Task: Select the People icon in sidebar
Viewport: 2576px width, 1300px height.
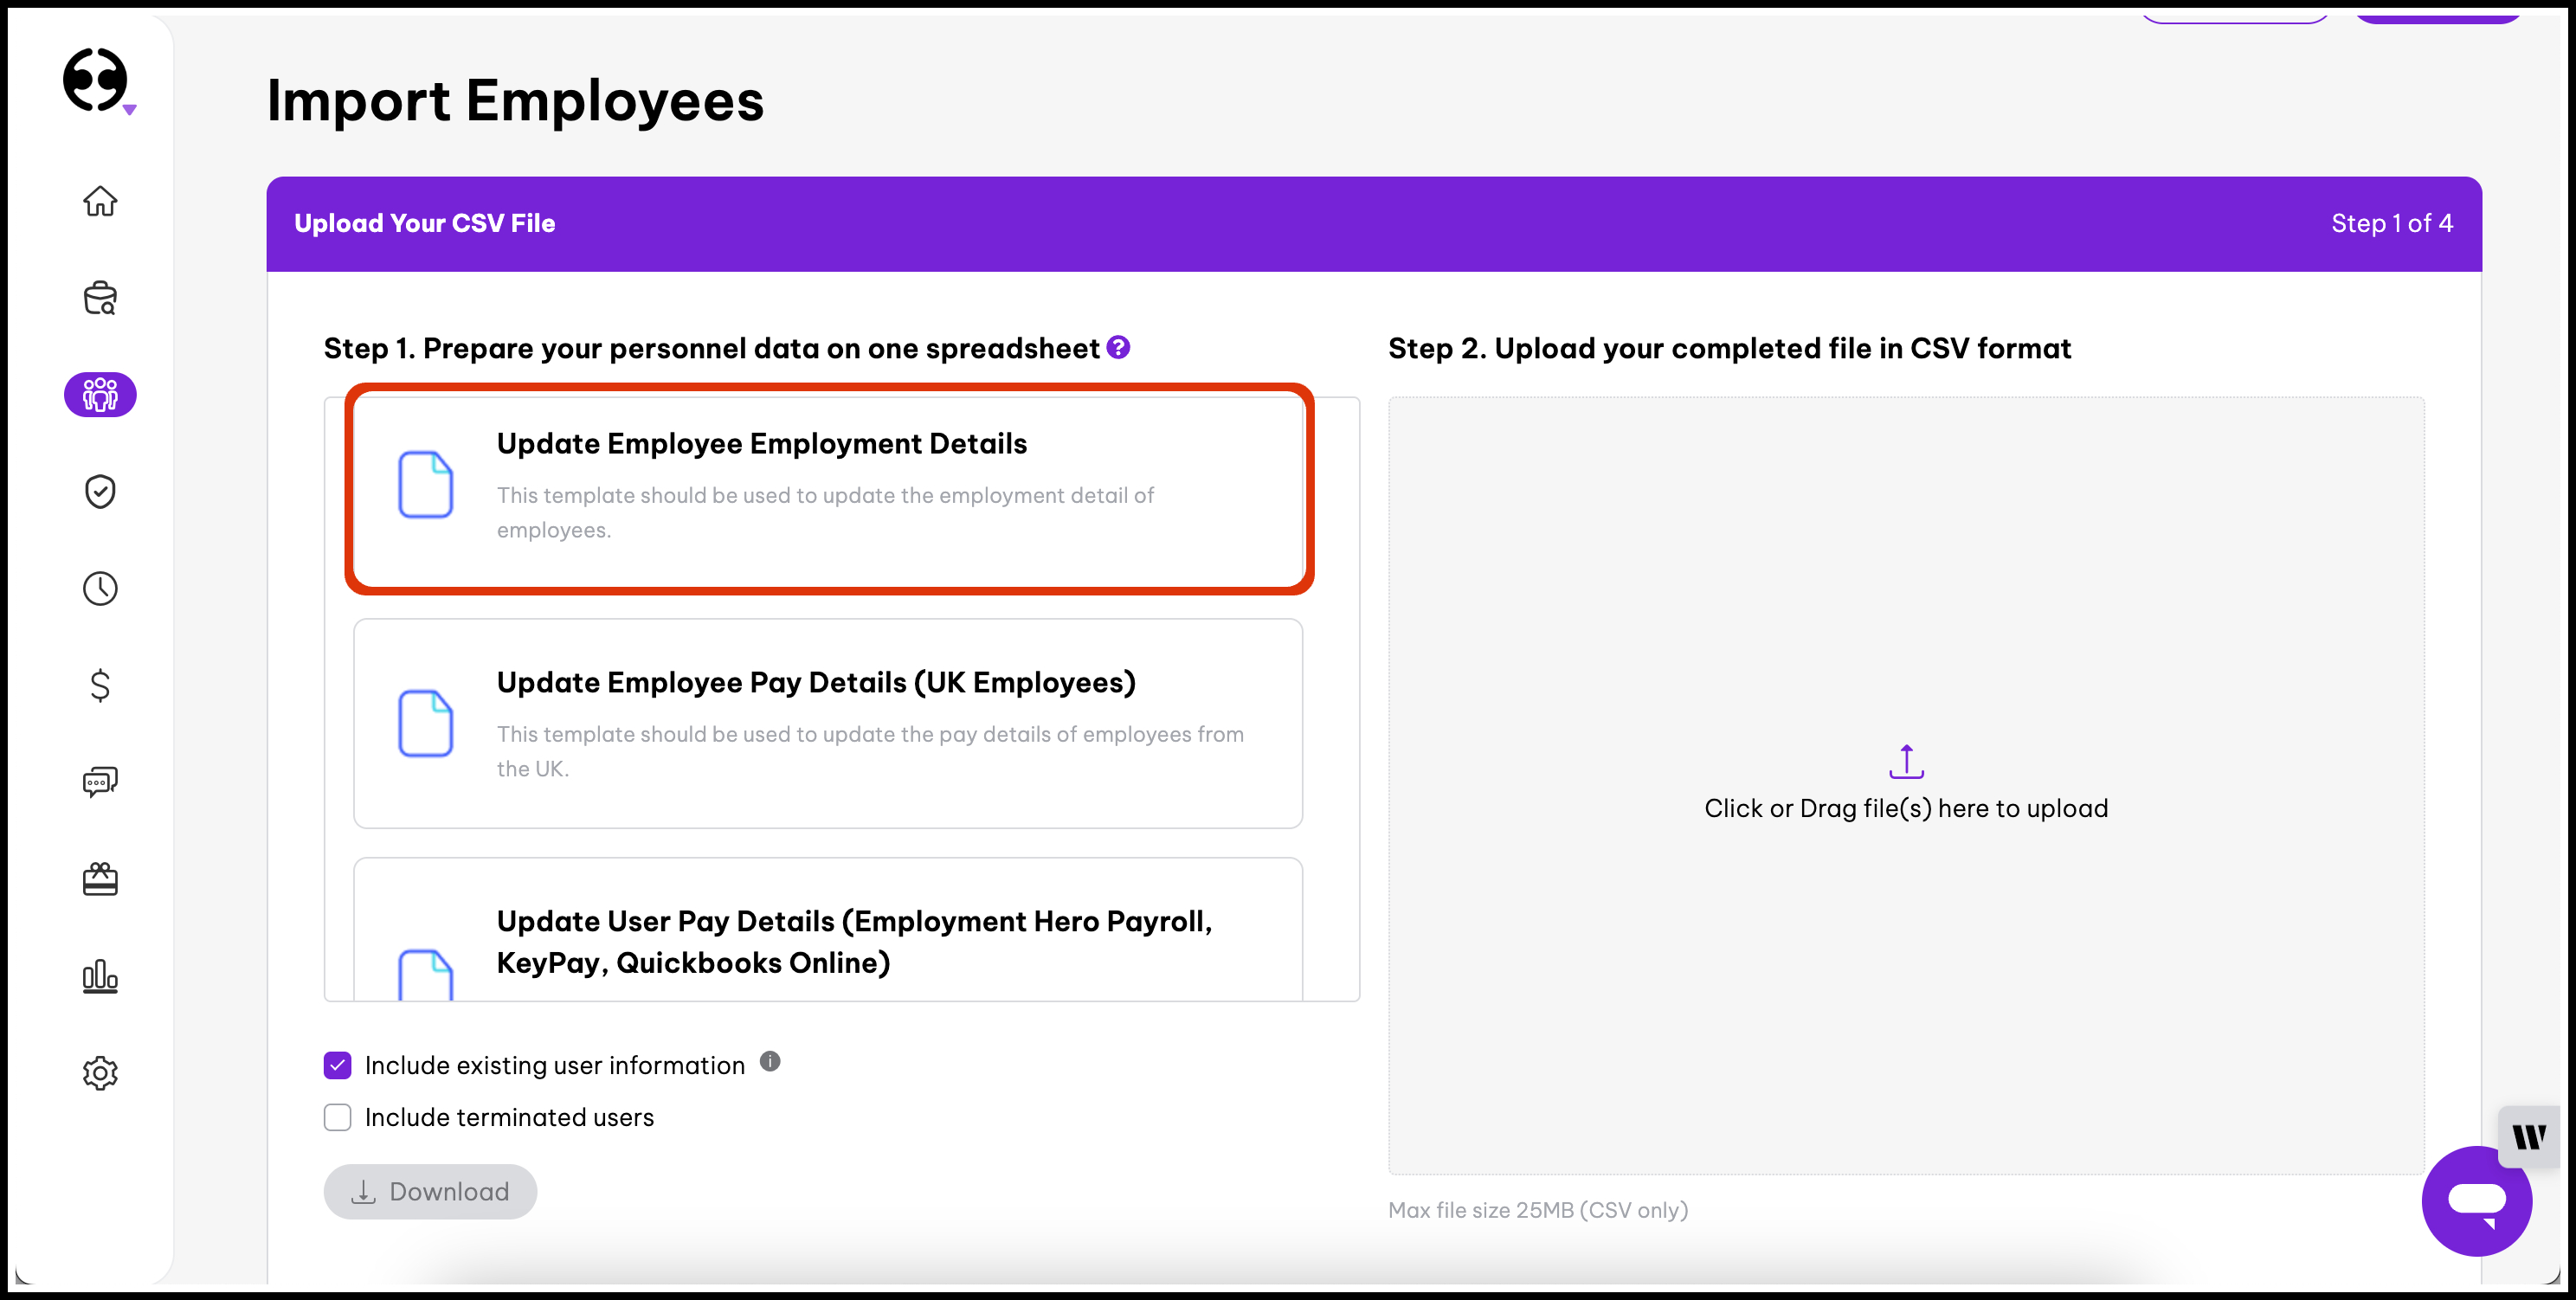Action: coord(100,395)
